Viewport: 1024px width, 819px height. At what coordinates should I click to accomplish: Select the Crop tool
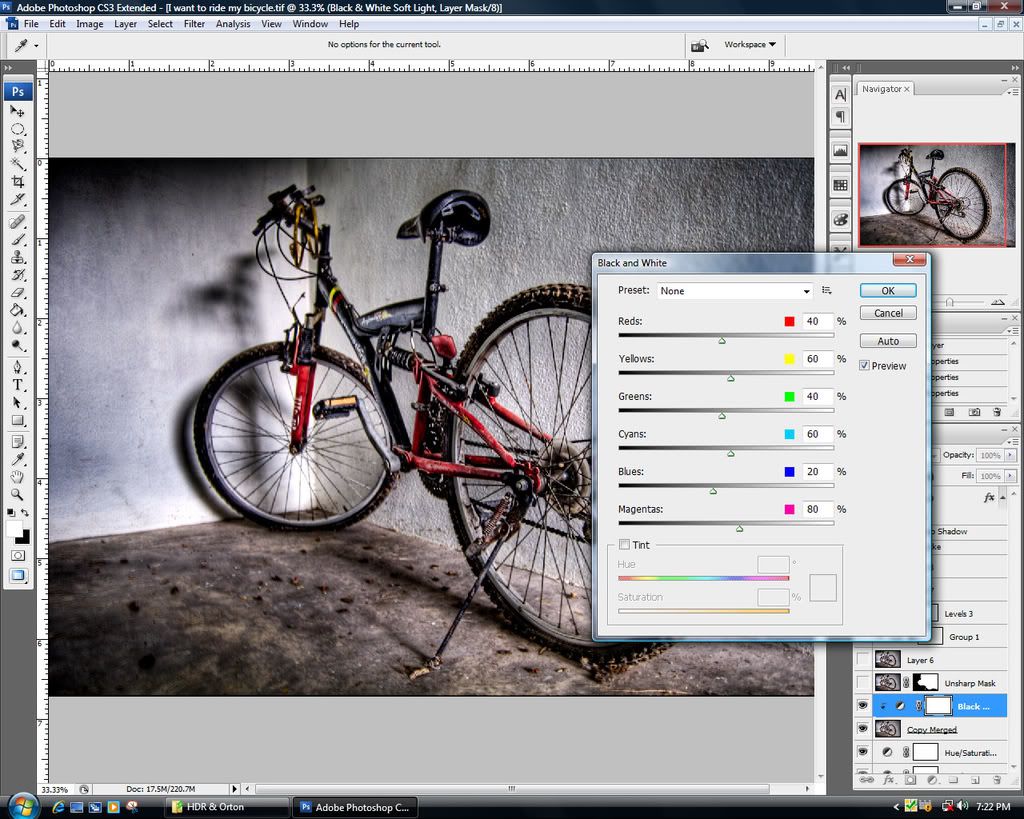click(18, 181)
